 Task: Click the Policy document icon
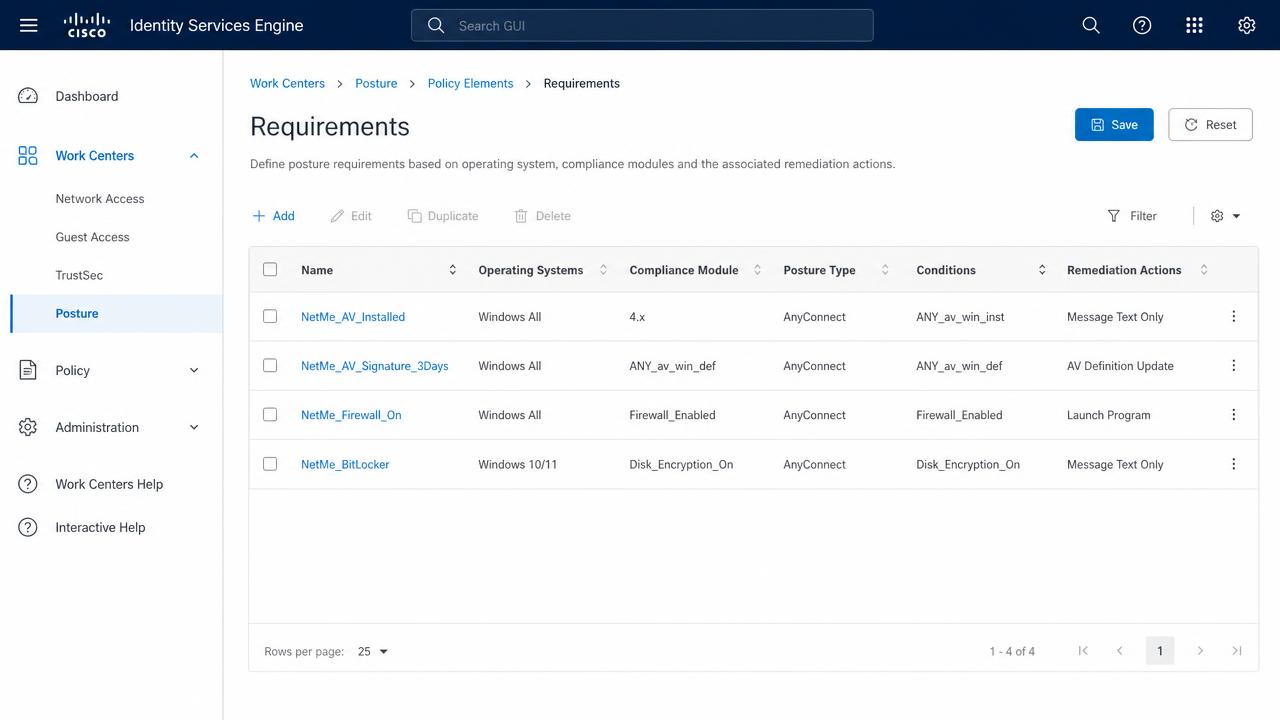point(28,370)
